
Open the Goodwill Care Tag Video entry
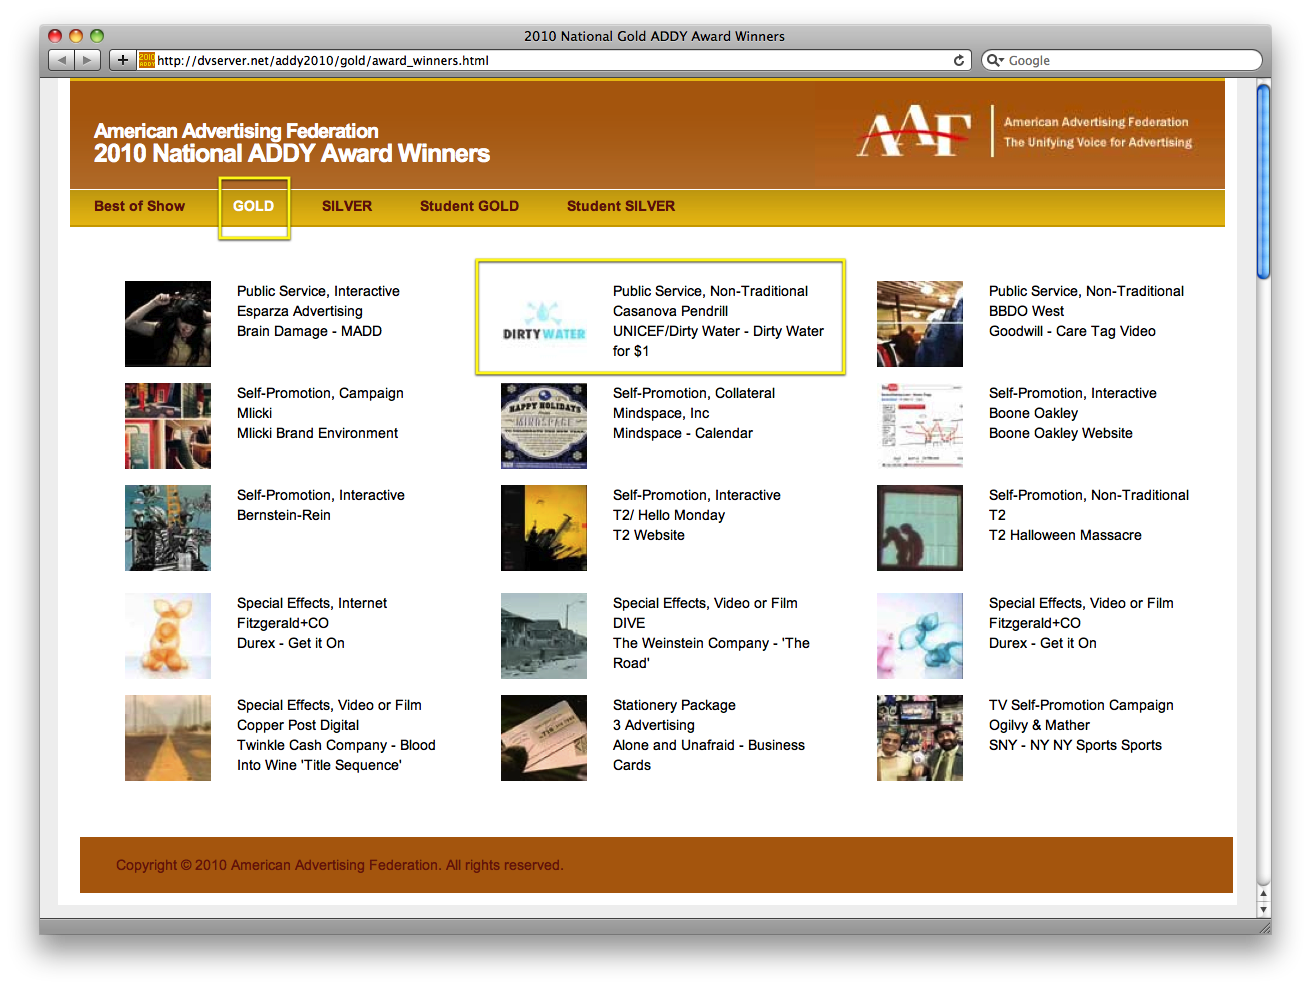click(x=1071, y=331)
